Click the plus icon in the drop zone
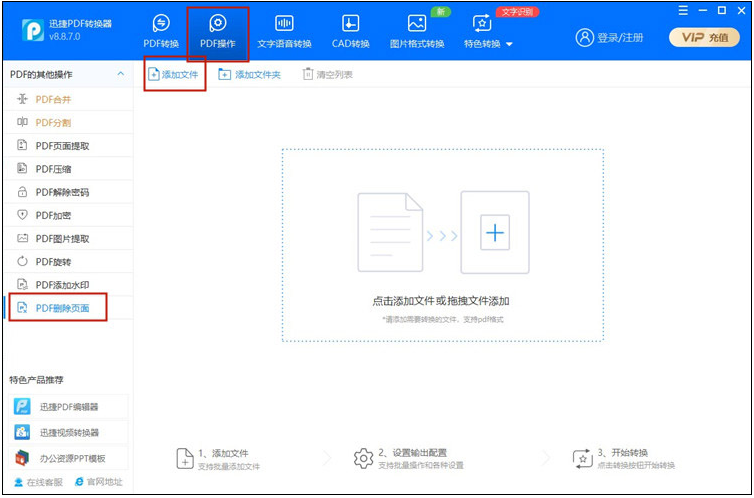754x498 pixels. pos(495,233)
